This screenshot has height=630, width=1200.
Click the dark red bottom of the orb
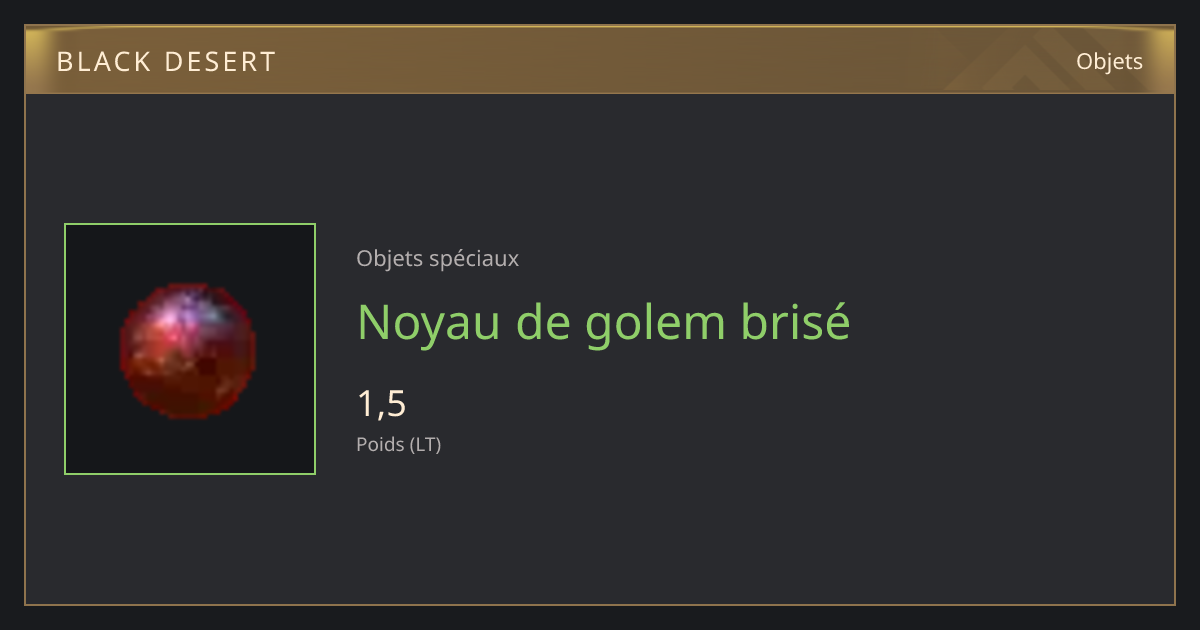[x=189, y=398]
